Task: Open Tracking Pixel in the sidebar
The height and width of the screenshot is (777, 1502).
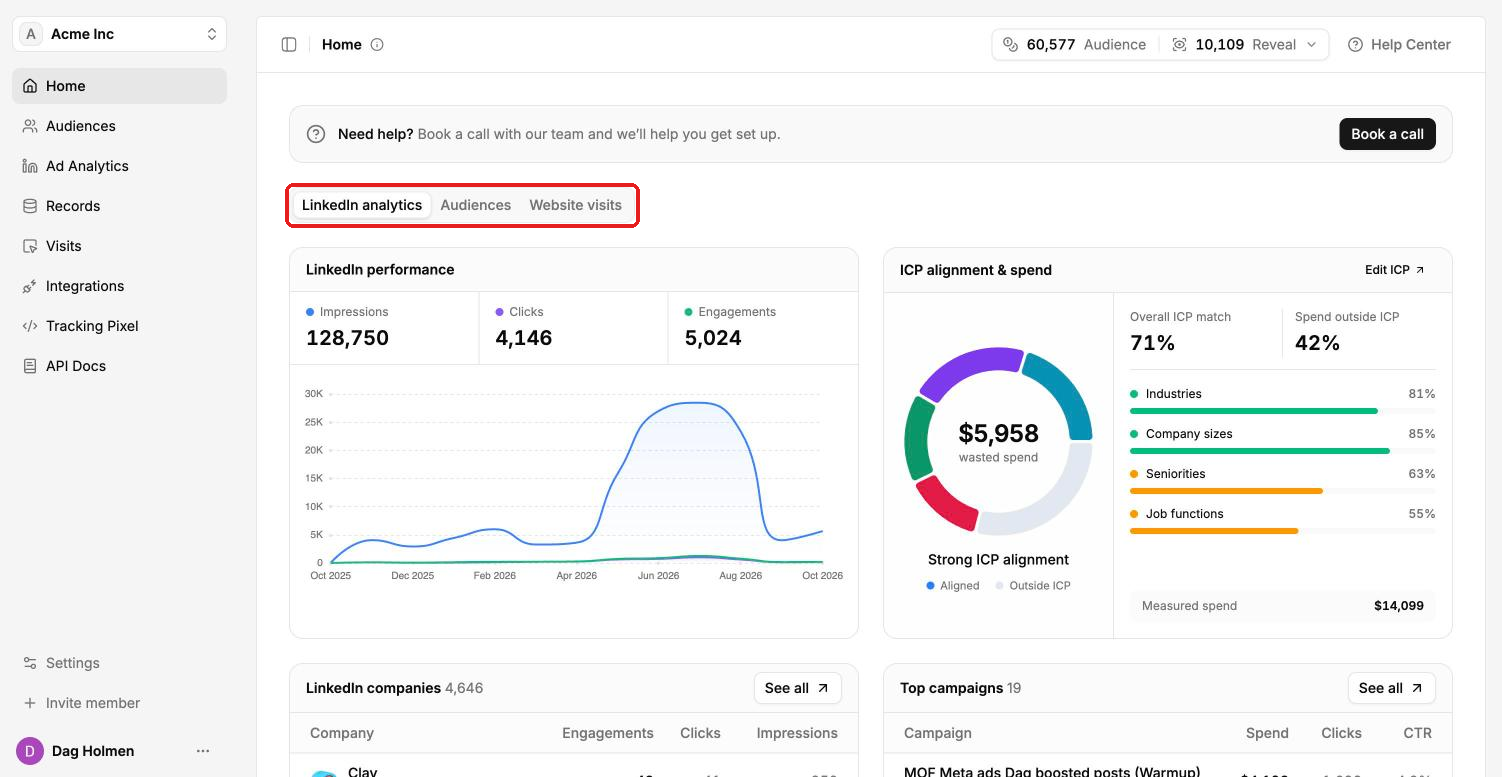Action: click(x=120, y=326)
